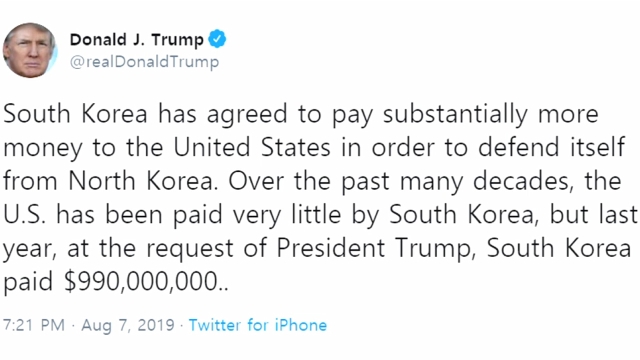Click the blue verified checkmark badge
This screenshot has height=360, width=640.
pos(217,39)
